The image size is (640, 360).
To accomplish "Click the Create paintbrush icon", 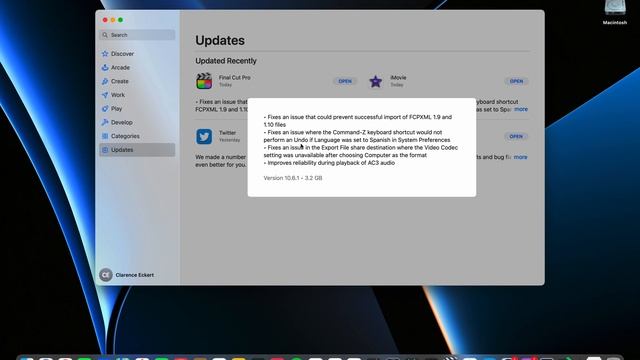I will pyautogui.click(x=105, y=81).
